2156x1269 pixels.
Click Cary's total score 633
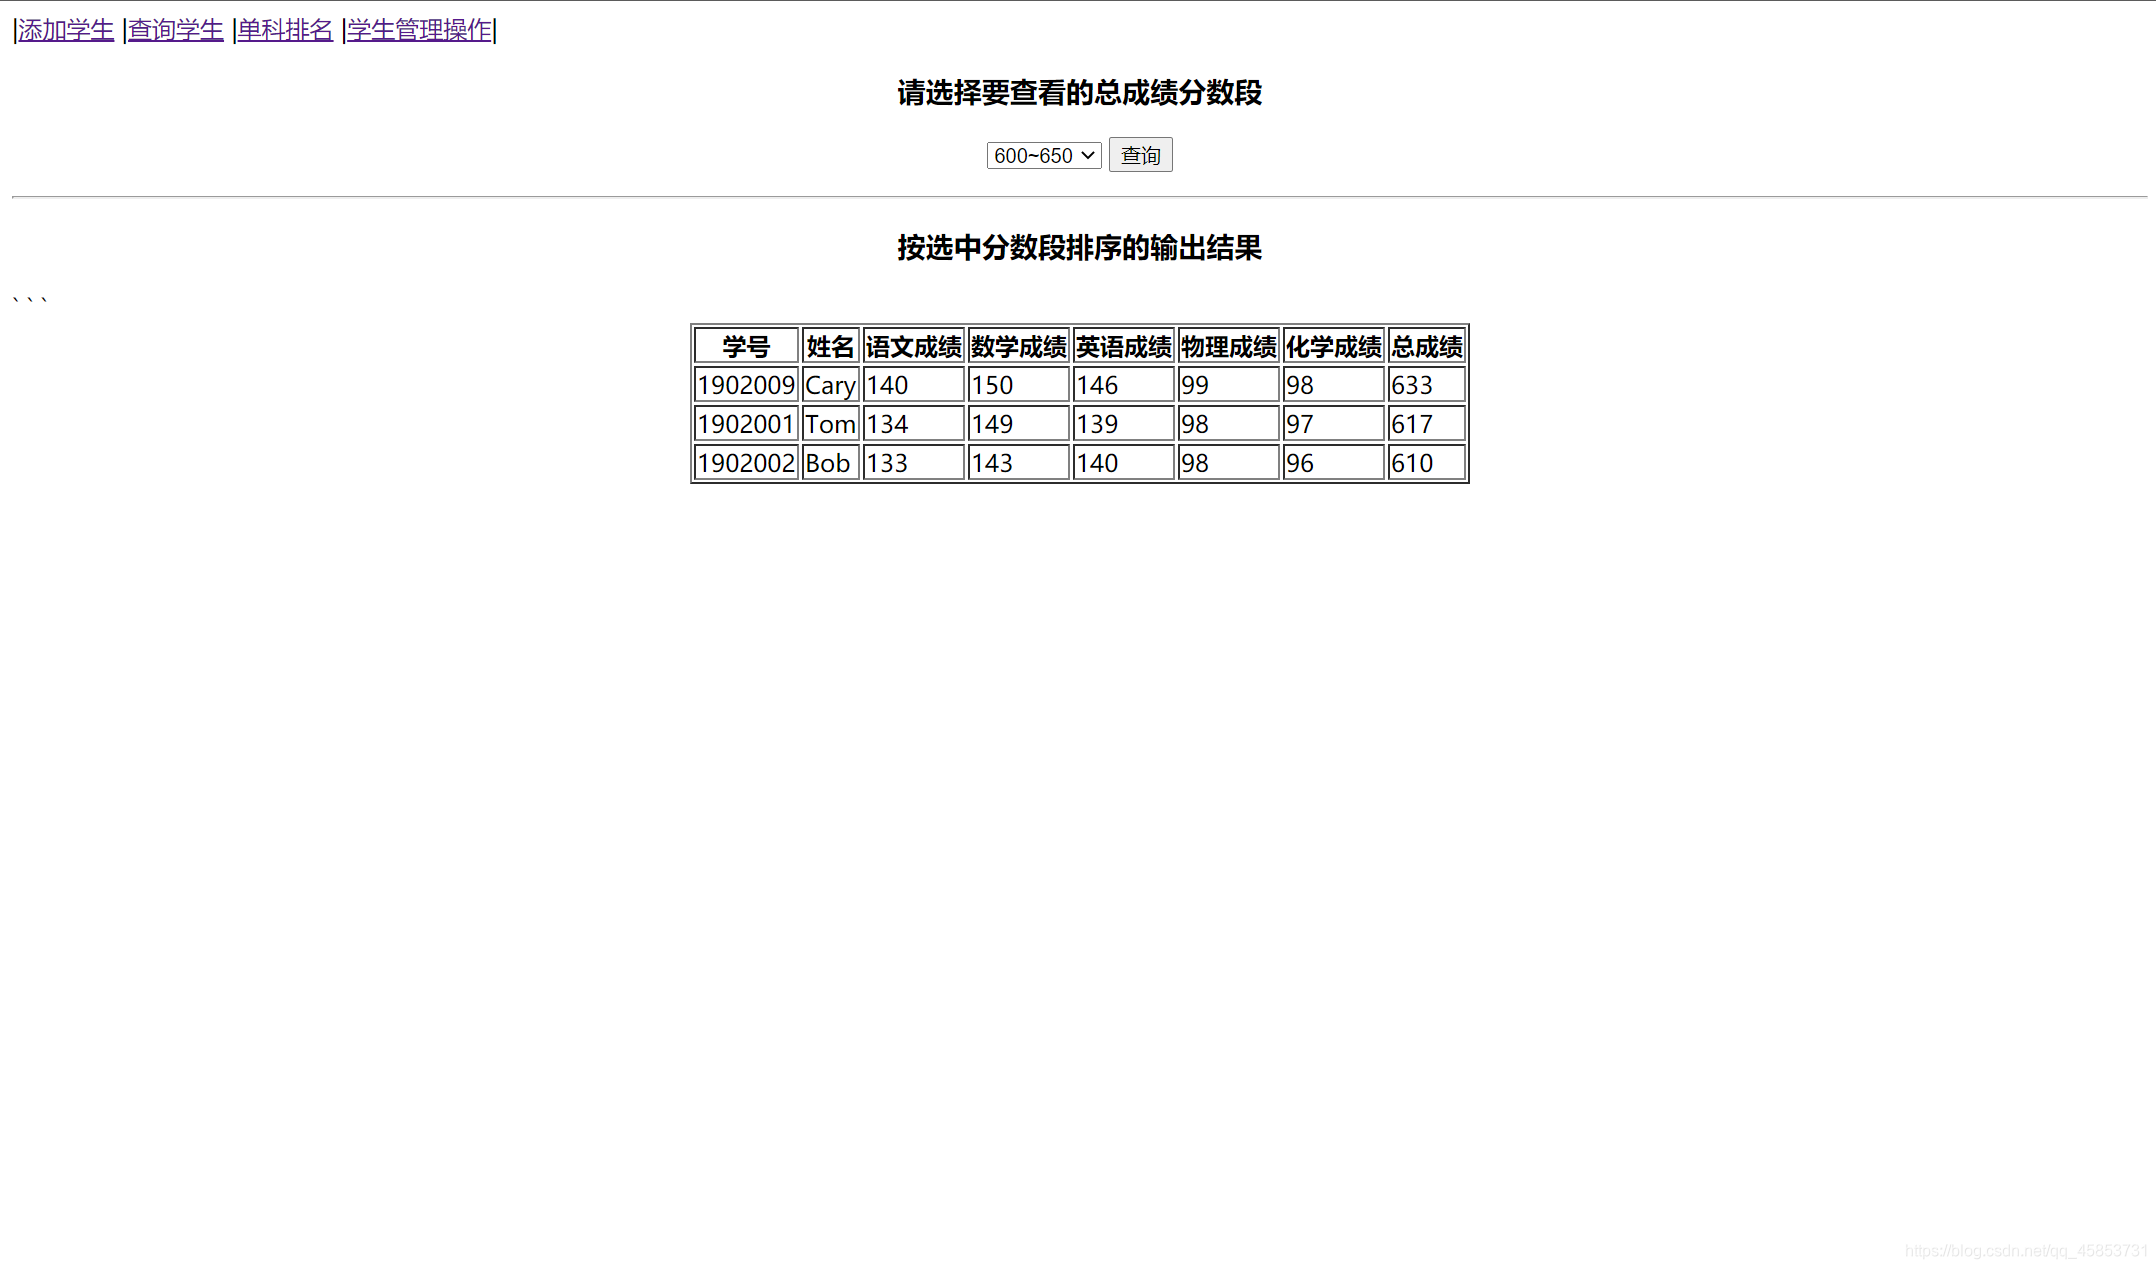[x=1427, y=385]
